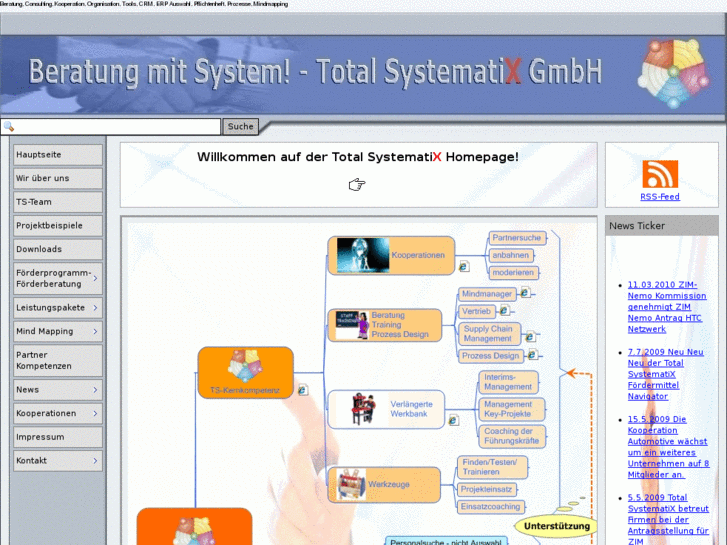Image resolution: width=727 pixels, height=545 pixels.
Task: Select the Partnersuche mind map node
Action: click(x=517, y=238)
